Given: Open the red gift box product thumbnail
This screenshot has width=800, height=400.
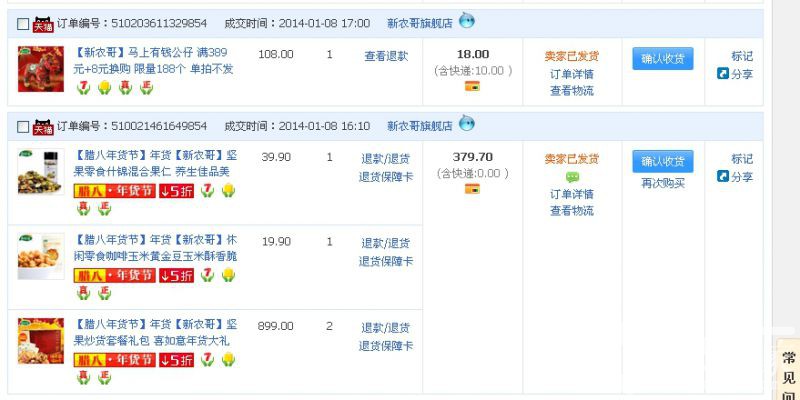Looking at the screenshot, I should [x=40, y=341].
